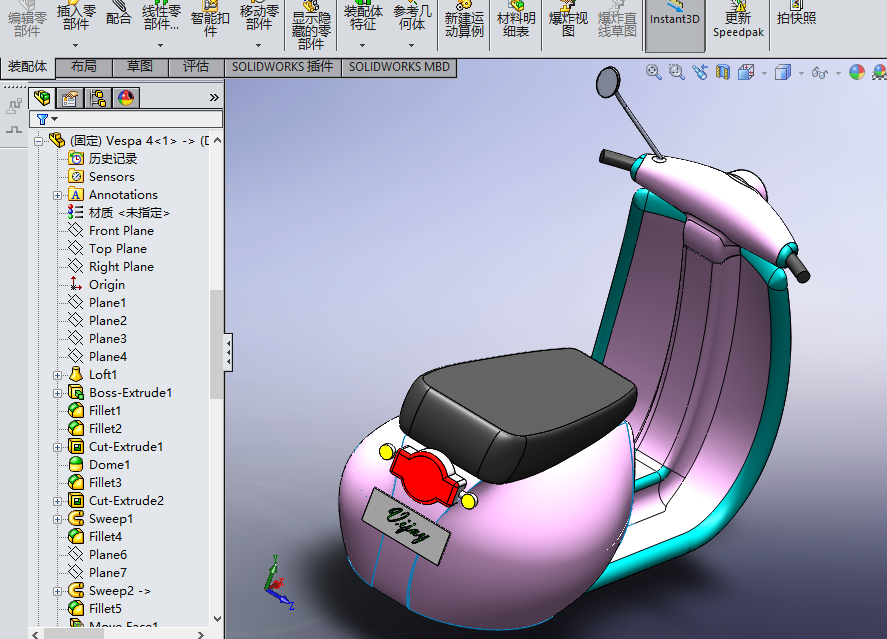Open the Move Component dropdown arrow
887x639 pixels.
click(x=259, y=45)
